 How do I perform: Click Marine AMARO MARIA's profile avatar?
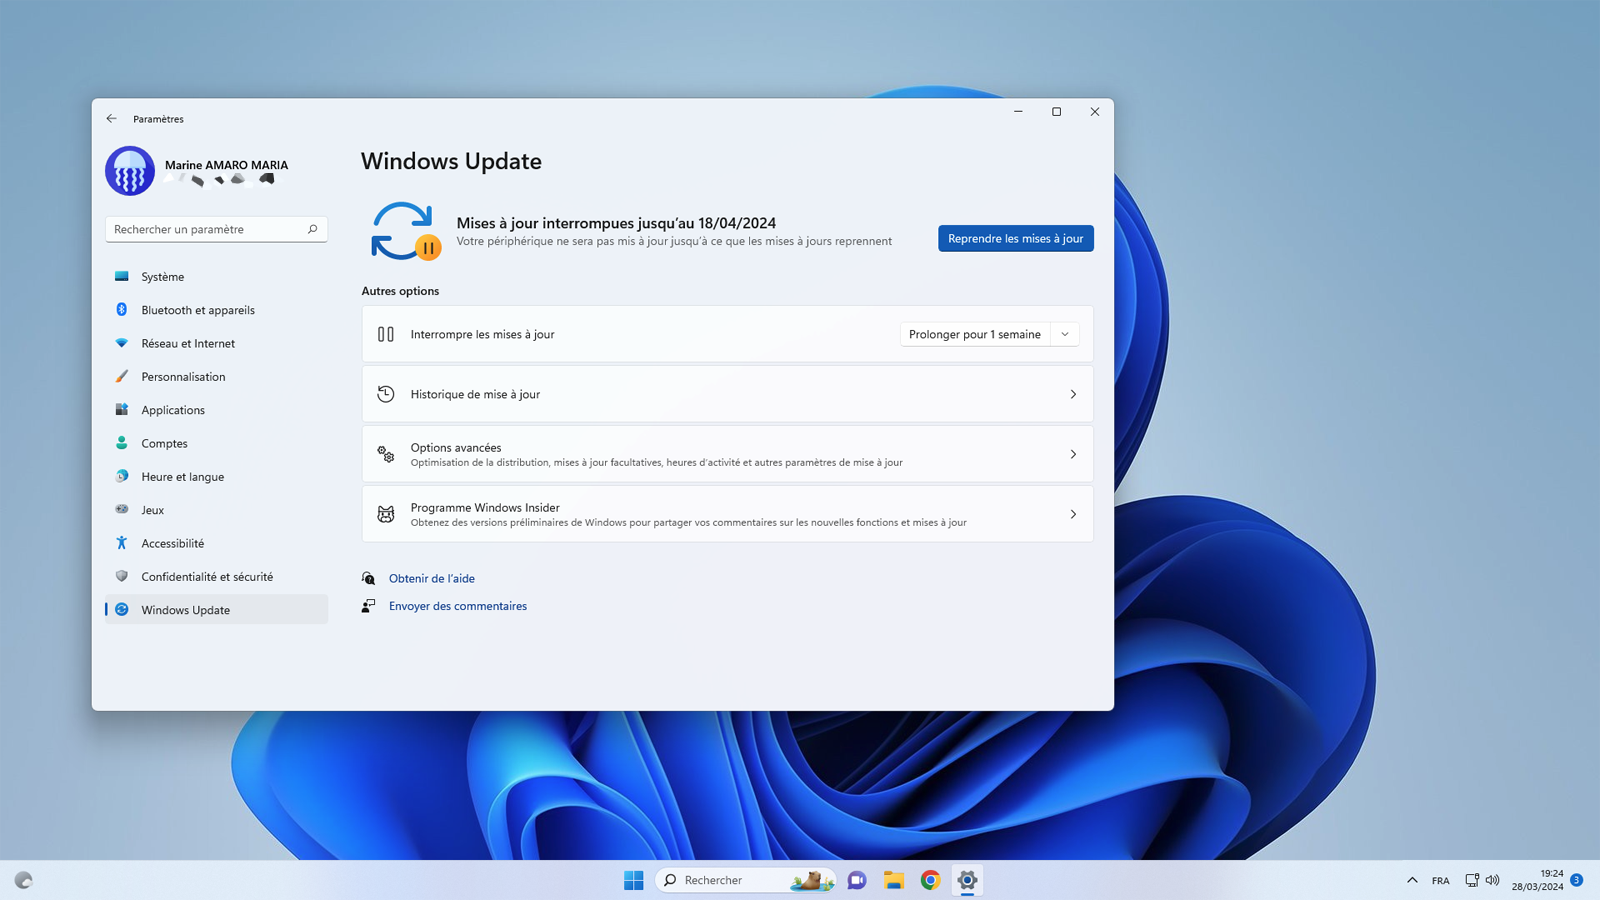tap(130, 170)
